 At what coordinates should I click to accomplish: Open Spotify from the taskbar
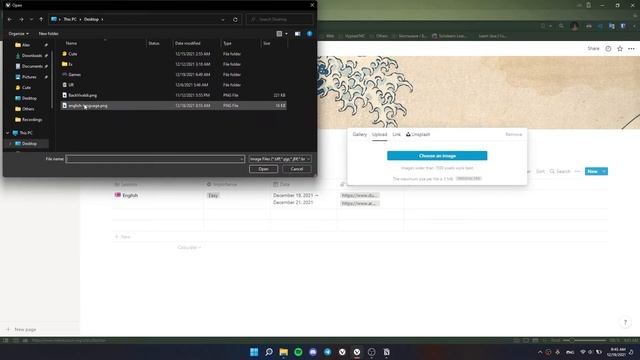click(298, 352)
